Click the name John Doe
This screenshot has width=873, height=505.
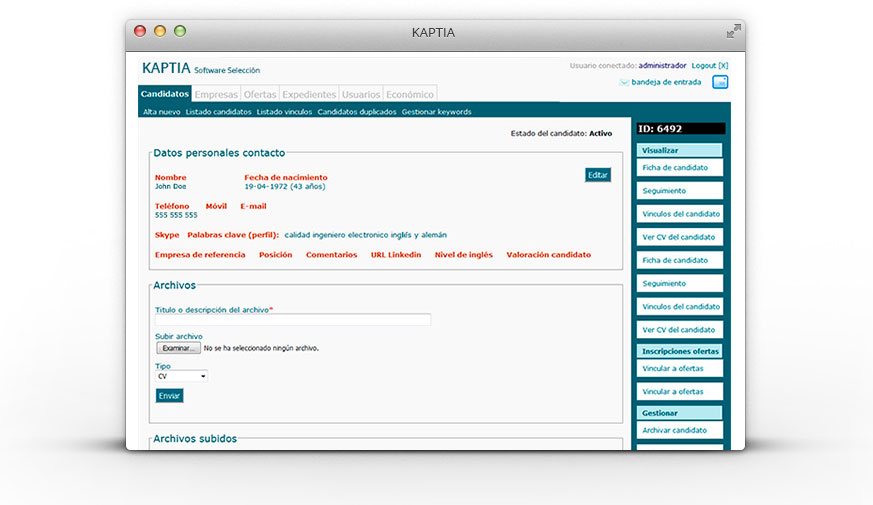[x=170, y=187]
